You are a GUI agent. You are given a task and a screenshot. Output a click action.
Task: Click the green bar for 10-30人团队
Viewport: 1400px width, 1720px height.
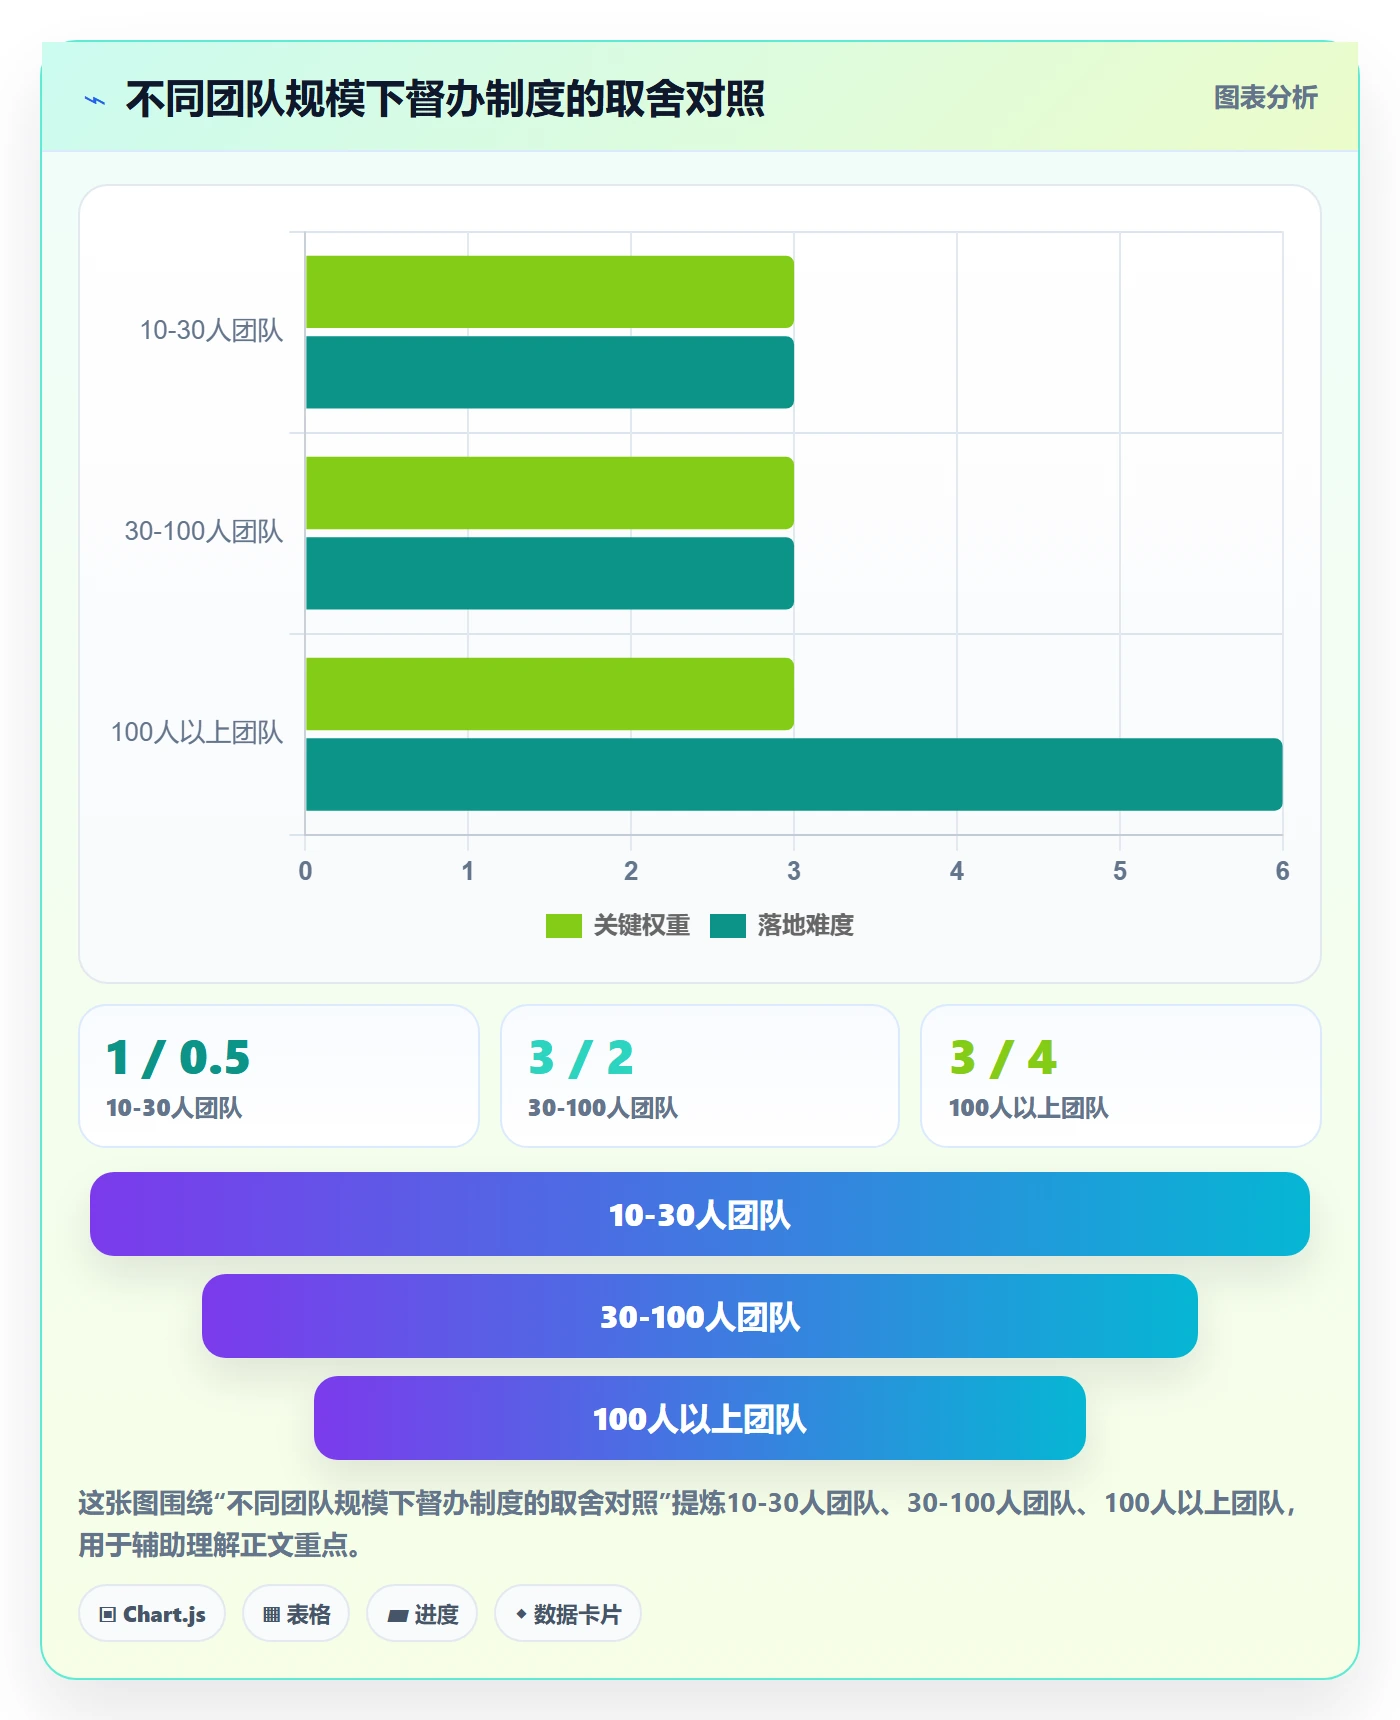click(x=550, y=292)
